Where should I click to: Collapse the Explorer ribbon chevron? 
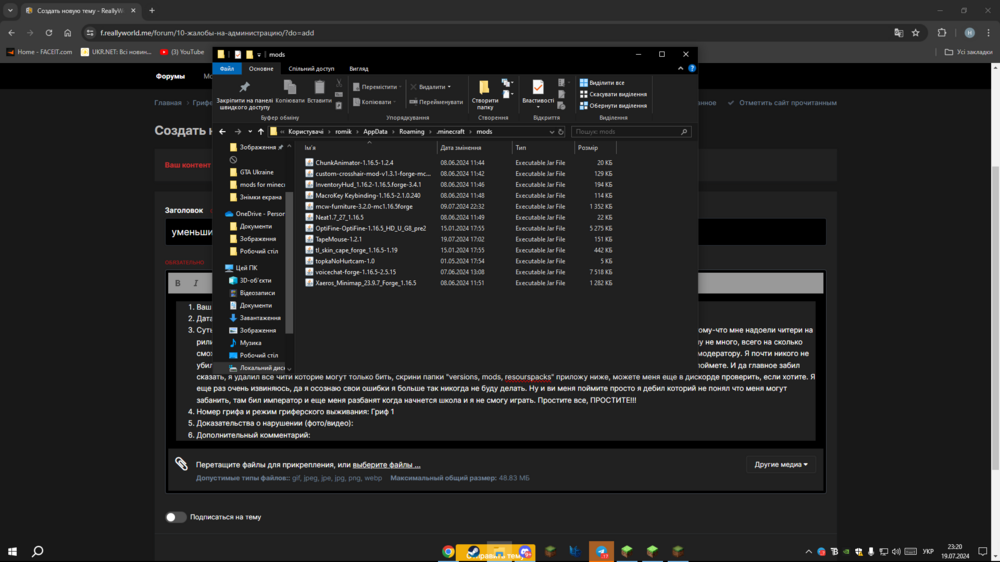pos(680,68)
